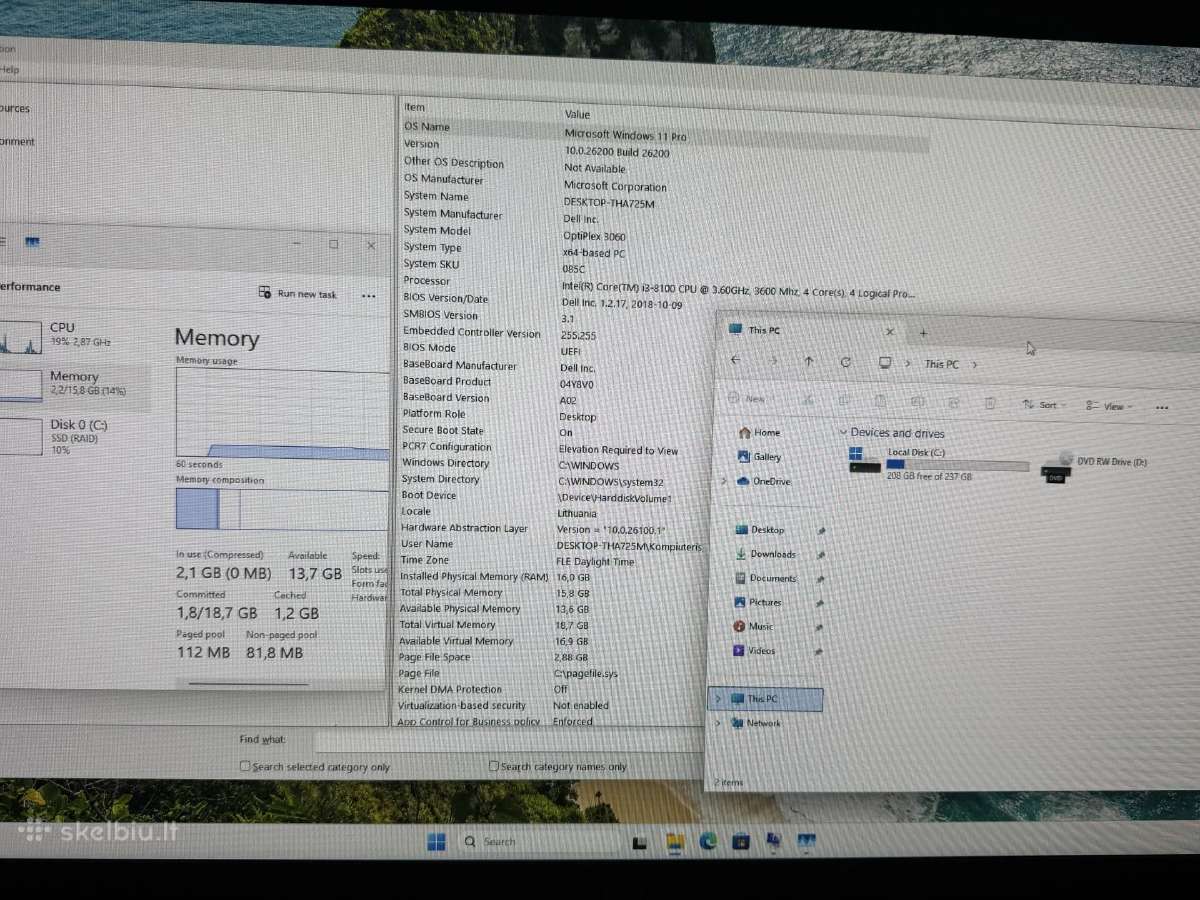Click the monitor icon in the address bar
This screenshot has width=1200, height=900.
coord(885,363)
